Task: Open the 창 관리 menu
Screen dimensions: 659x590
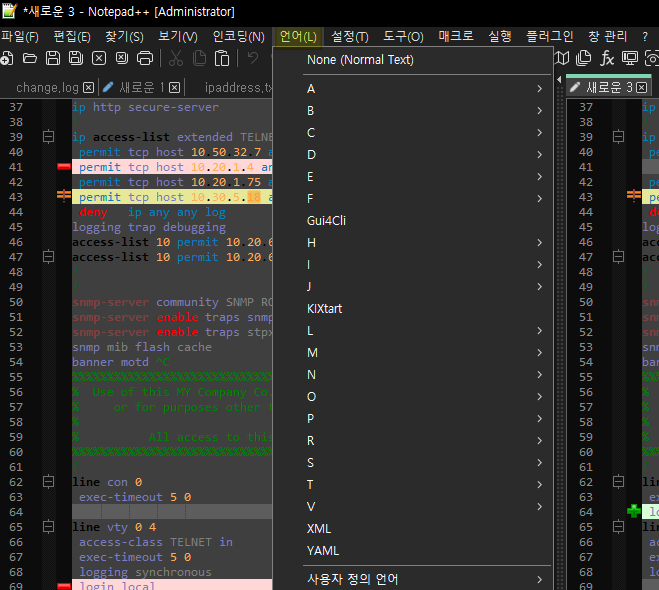Action: [607, 37]
